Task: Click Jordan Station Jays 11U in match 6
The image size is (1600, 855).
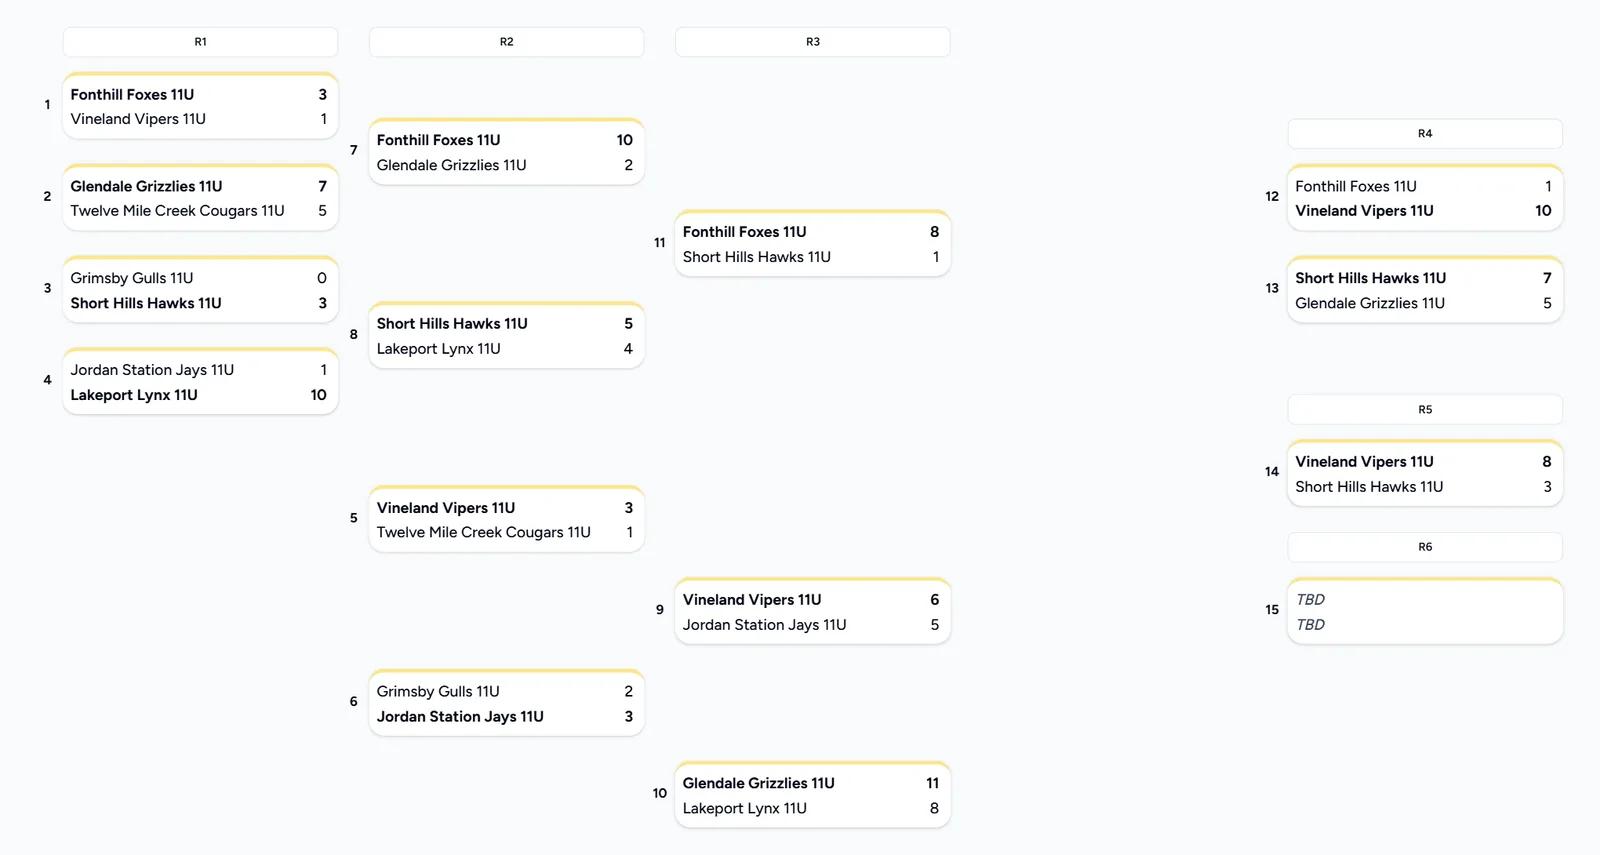Action: click(x=460, y=717)
